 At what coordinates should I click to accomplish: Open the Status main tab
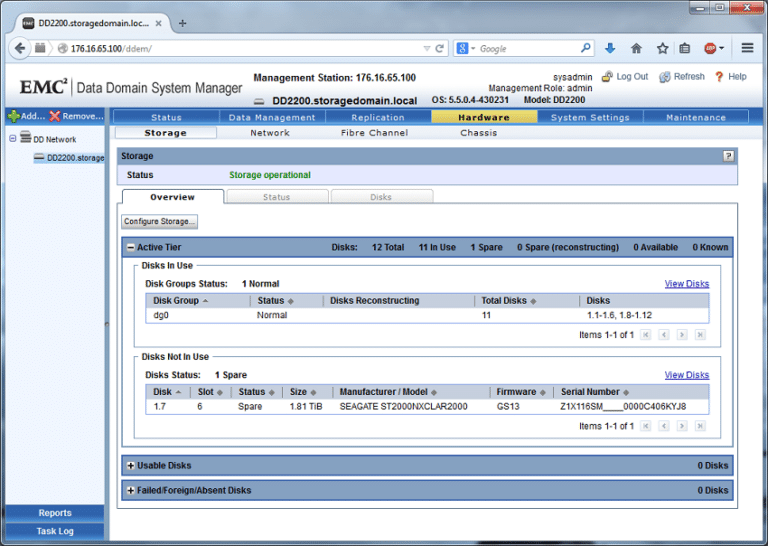point(166,117)
